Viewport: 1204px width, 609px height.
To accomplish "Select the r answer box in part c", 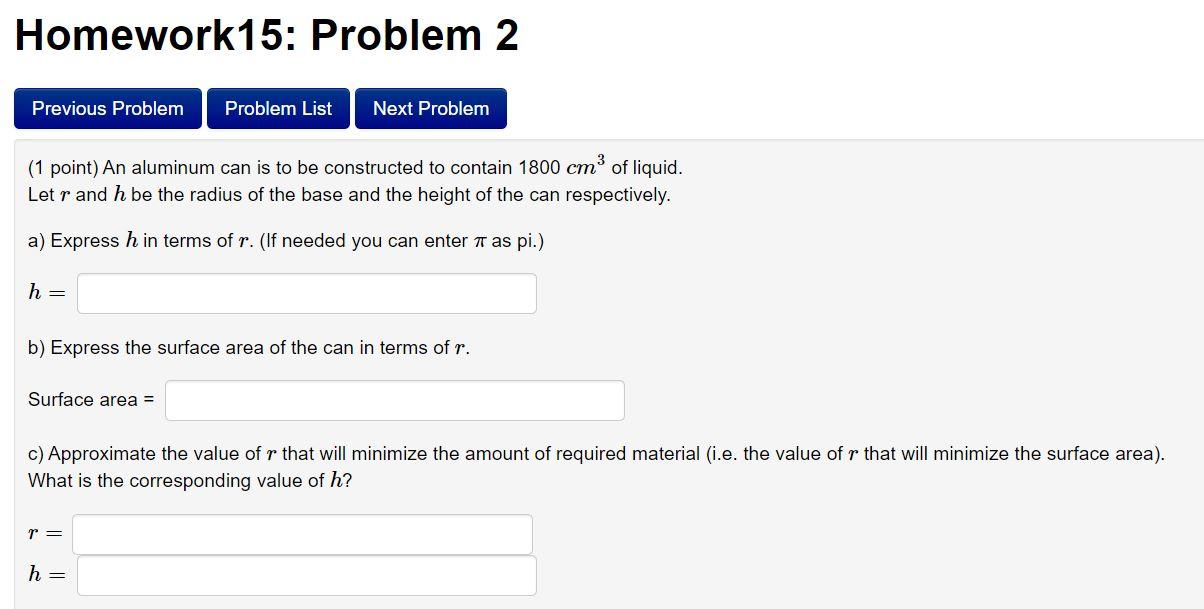I will pos(302,533).
